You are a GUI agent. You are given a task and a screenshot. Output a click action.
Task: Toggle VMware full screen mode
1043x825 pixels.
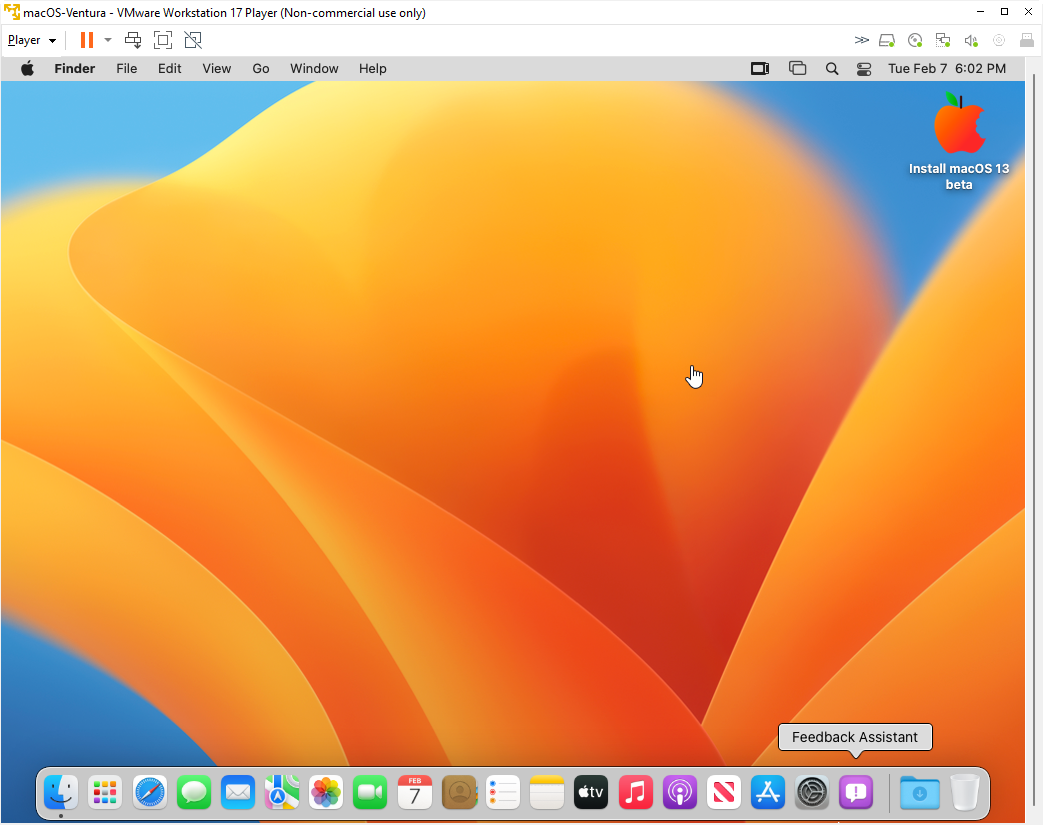pos(163,40)
